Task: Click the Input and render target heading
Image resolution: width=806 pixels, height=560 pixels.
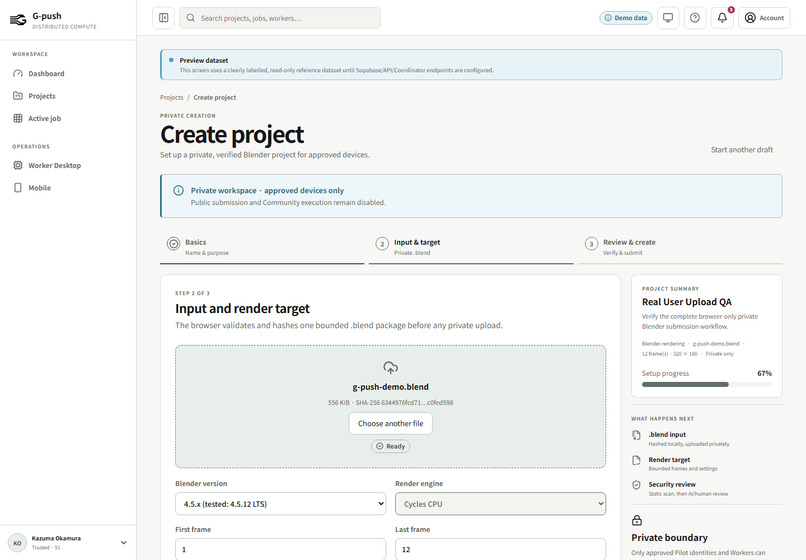Action: tap(242, 309)
